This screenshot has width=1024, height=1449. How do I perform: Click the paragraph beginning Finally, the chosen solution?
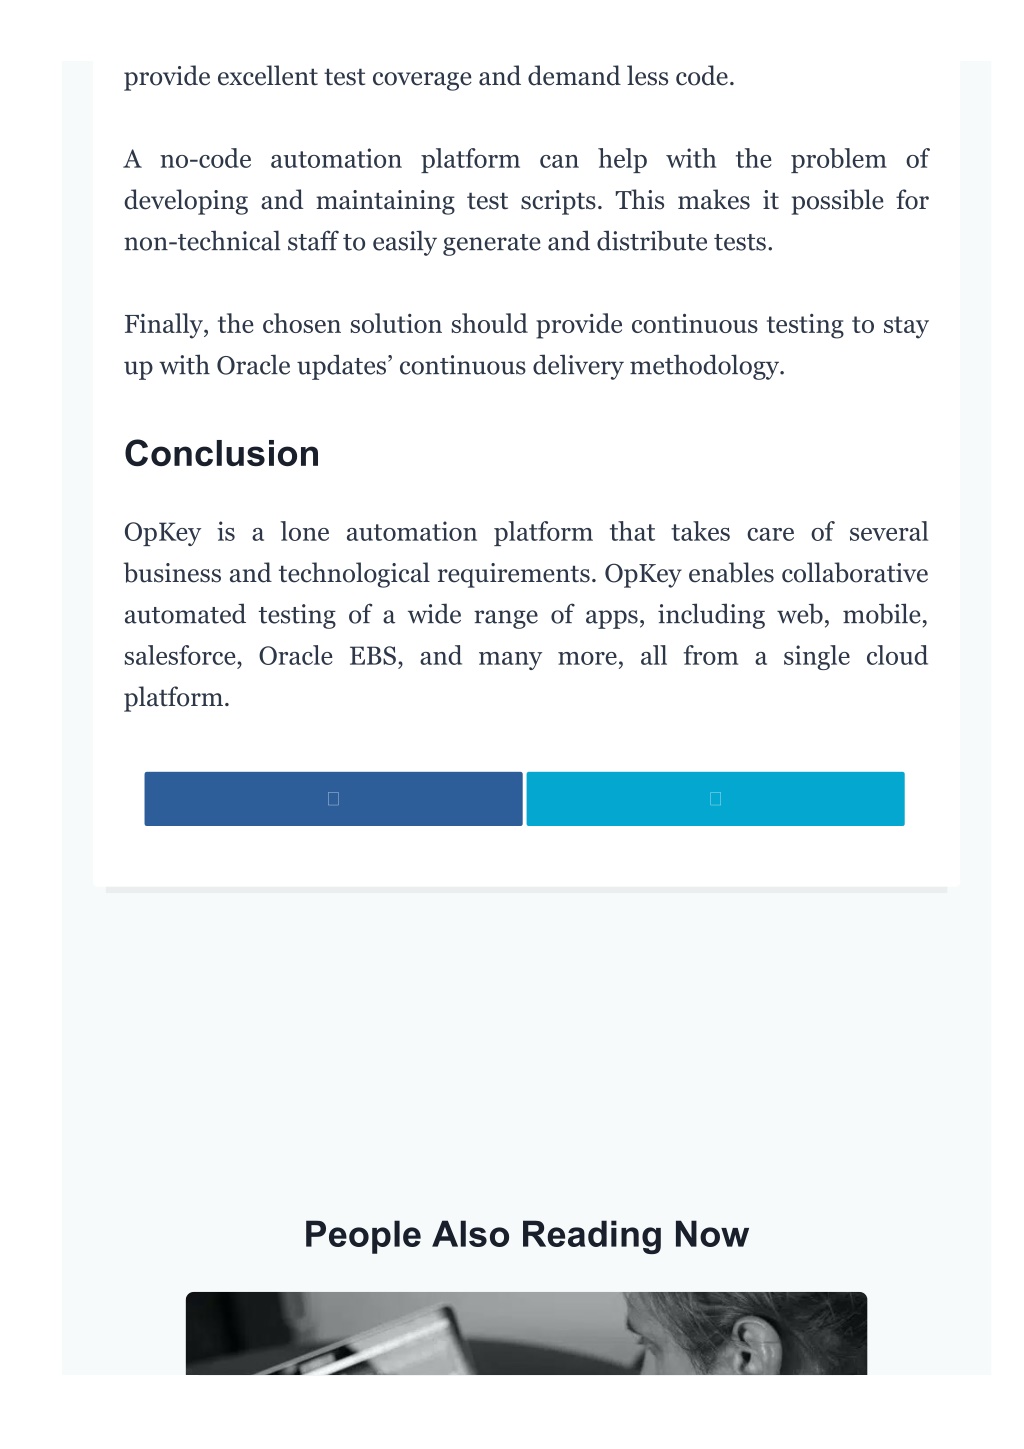coord(526,345)
